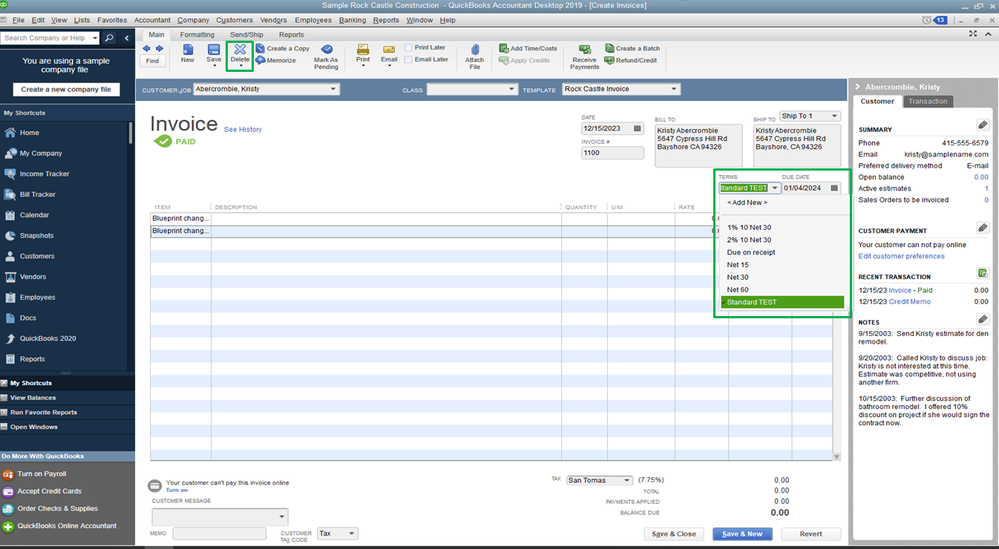Open the San Tomas tax dropdown
The image size is (999, 549).
[x=627, y=480]
